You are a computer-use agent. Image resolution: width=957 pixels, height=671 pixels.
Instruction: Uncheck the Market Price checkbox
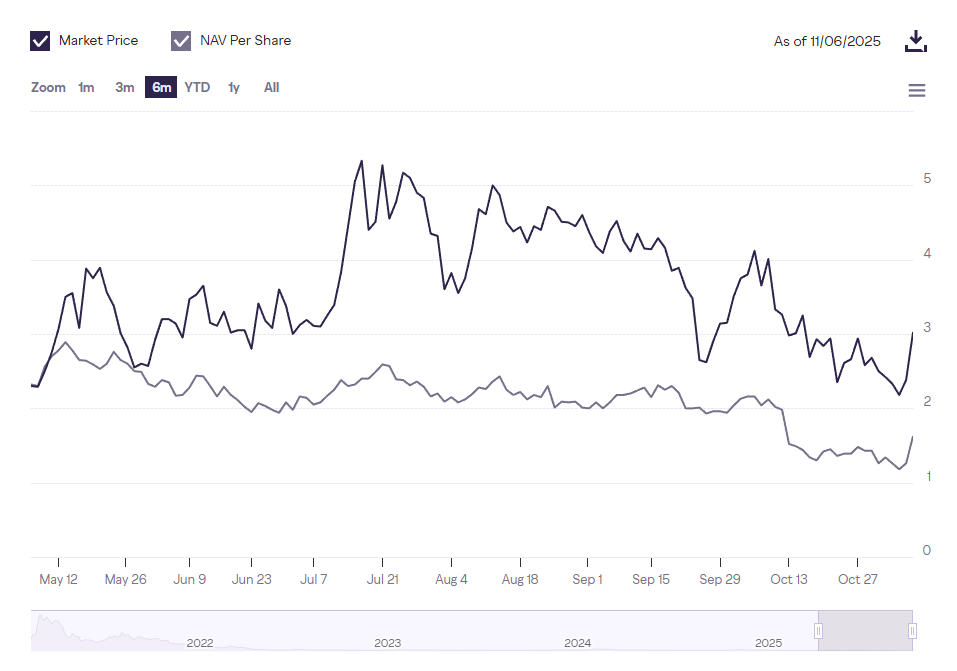[x=39, y=40]
